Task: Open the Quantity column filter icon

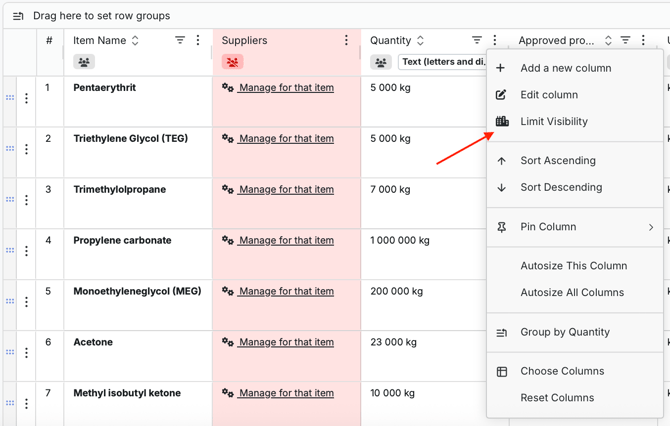Action: point(477,40)
